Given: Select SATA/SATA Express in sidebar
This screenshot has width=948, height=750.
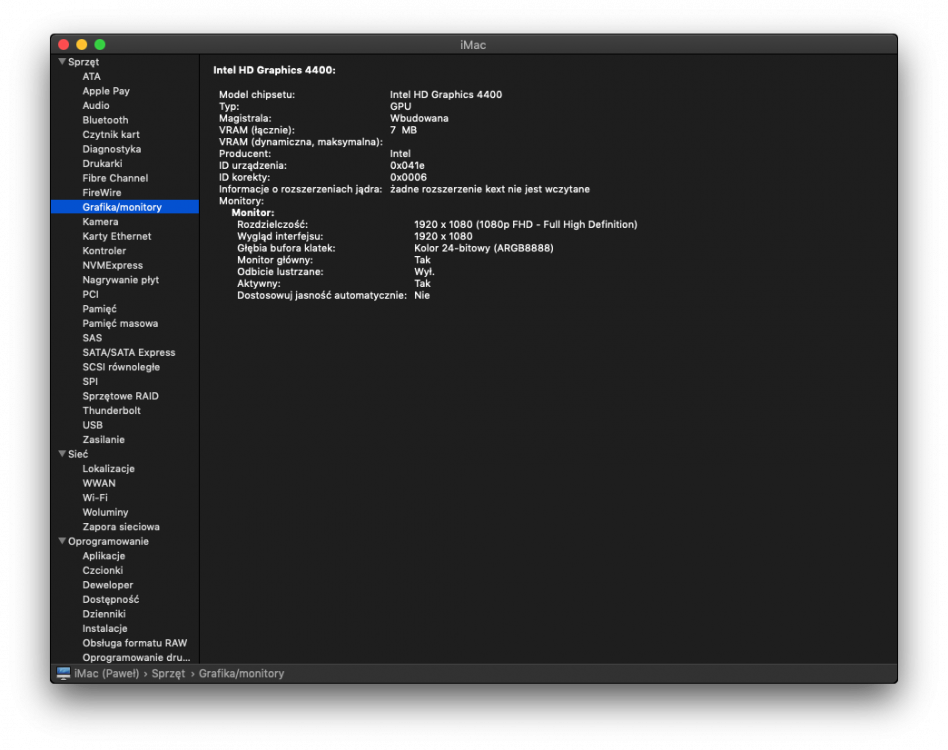Looking at the screenshot, I should coord(129,352).
